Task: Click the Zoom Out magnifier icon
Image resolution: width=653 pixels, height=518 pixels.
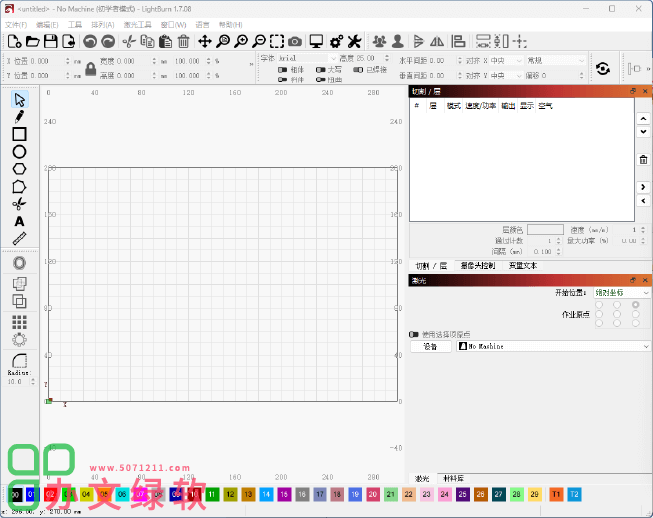Action: pyautogui.click(x=259, y=41)
